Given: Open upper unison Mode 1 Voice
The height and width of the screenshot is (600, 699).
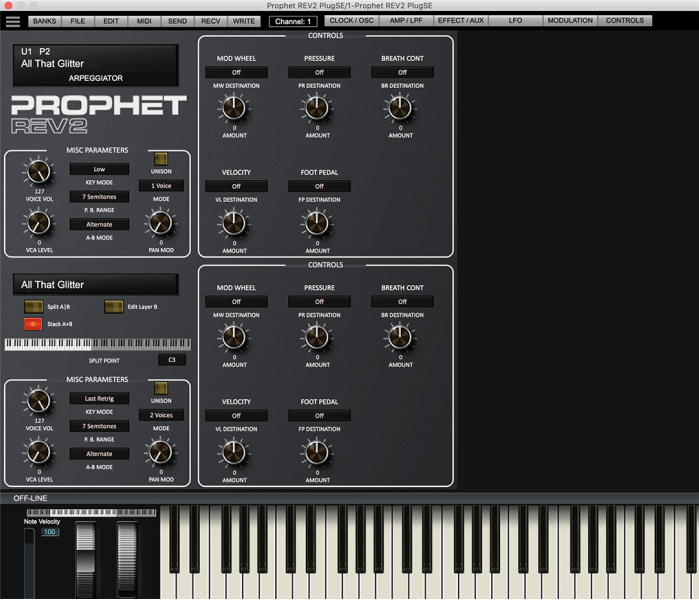Looking at the screenshot, I should 161,186.
